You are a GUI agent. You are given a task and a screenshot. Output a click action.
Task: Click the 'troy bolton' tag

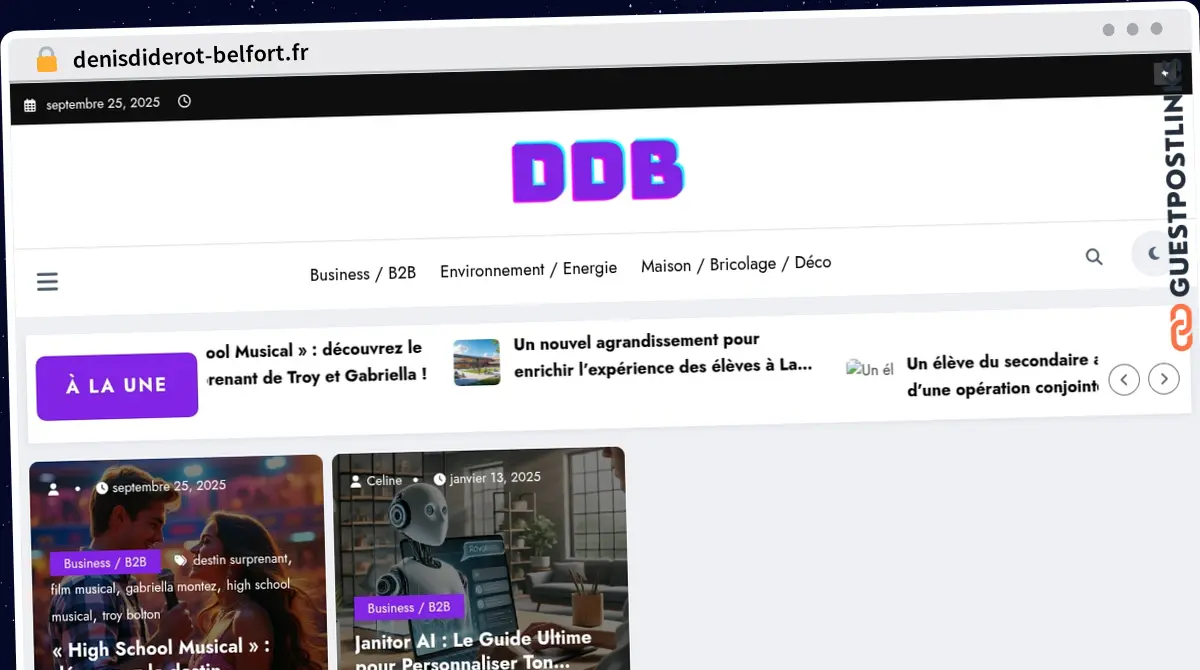131,615
